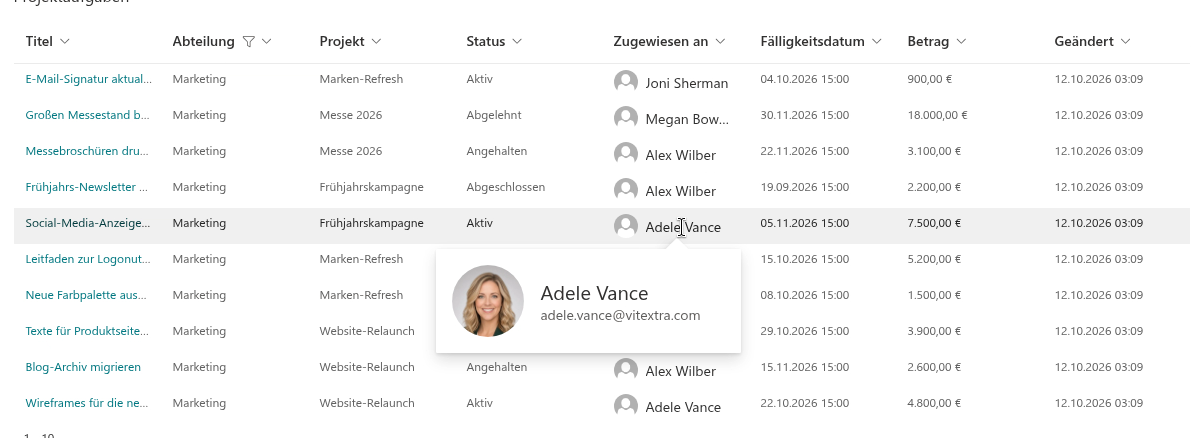Click Website-Relaunch in Blog-Archiv migrieren row
This screenshot has width=1200, height=438.
pyautogui.click(x=367, y=367)
